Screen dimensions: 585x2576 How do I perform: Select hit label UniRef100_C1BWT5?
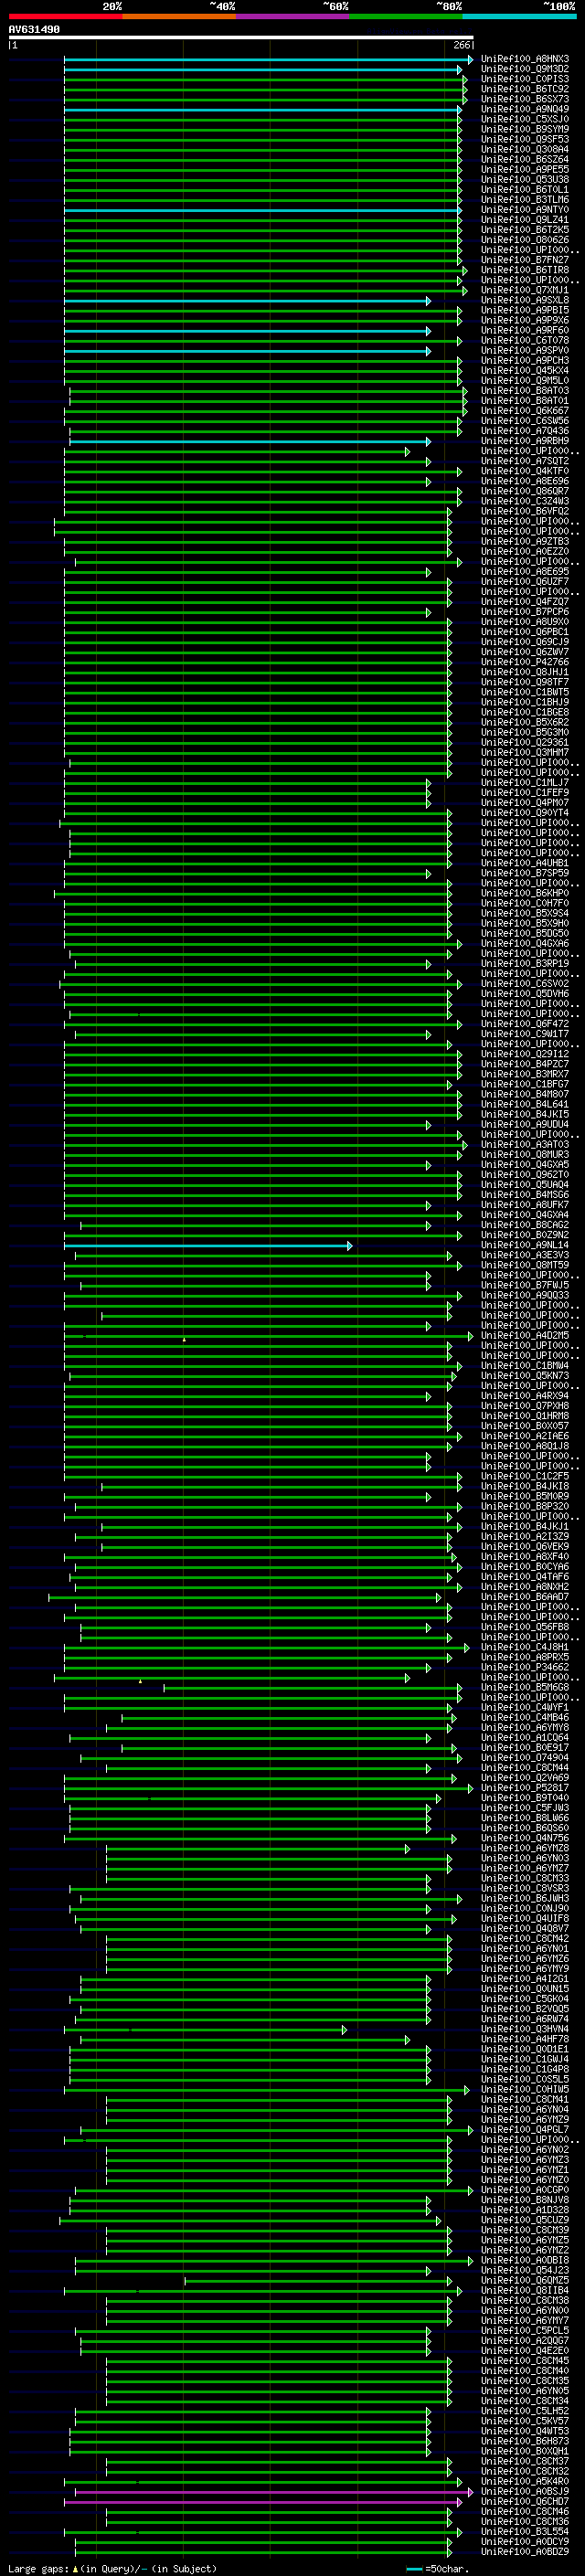click(525, 692)
